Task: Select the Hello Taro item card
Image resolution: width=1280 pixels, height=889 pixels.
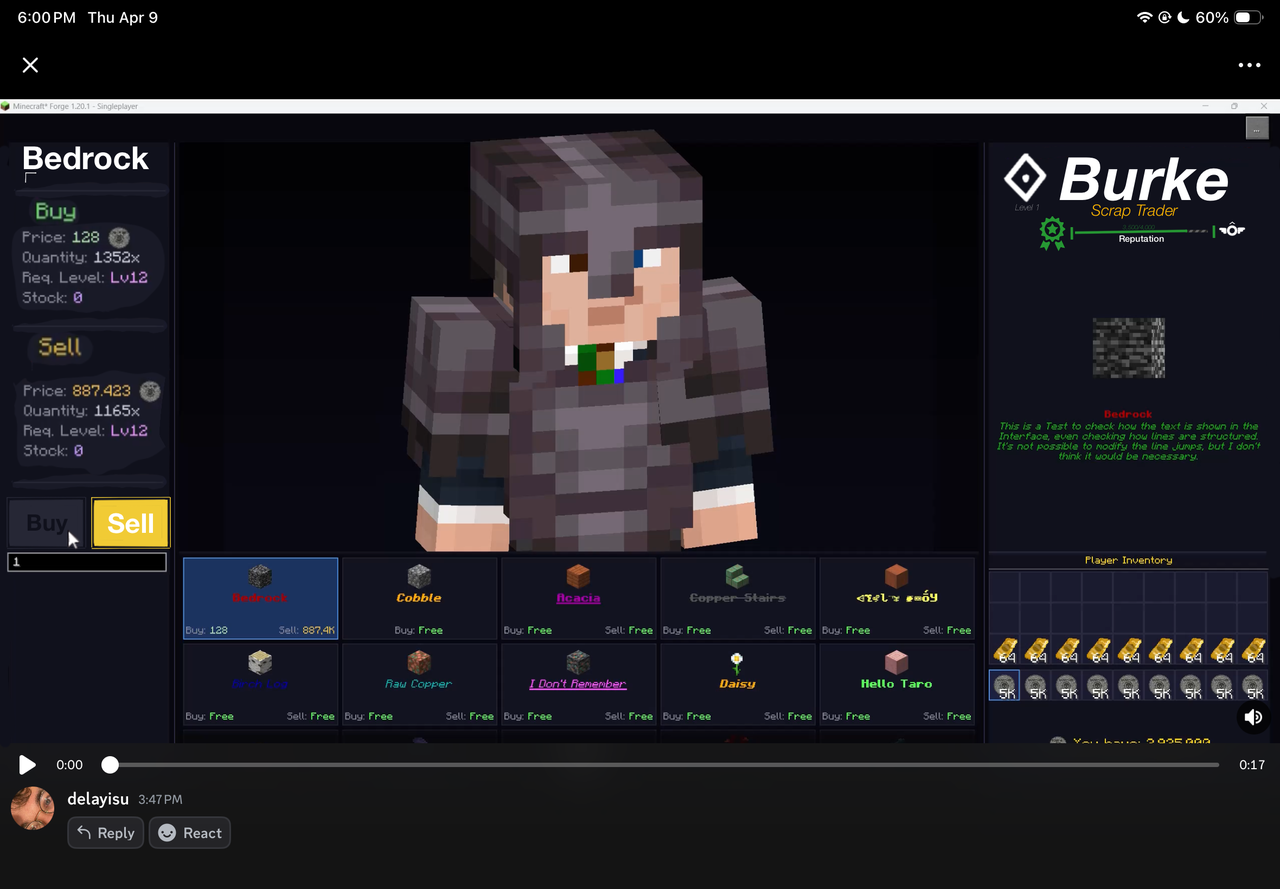Action: (x=896, y=684)
